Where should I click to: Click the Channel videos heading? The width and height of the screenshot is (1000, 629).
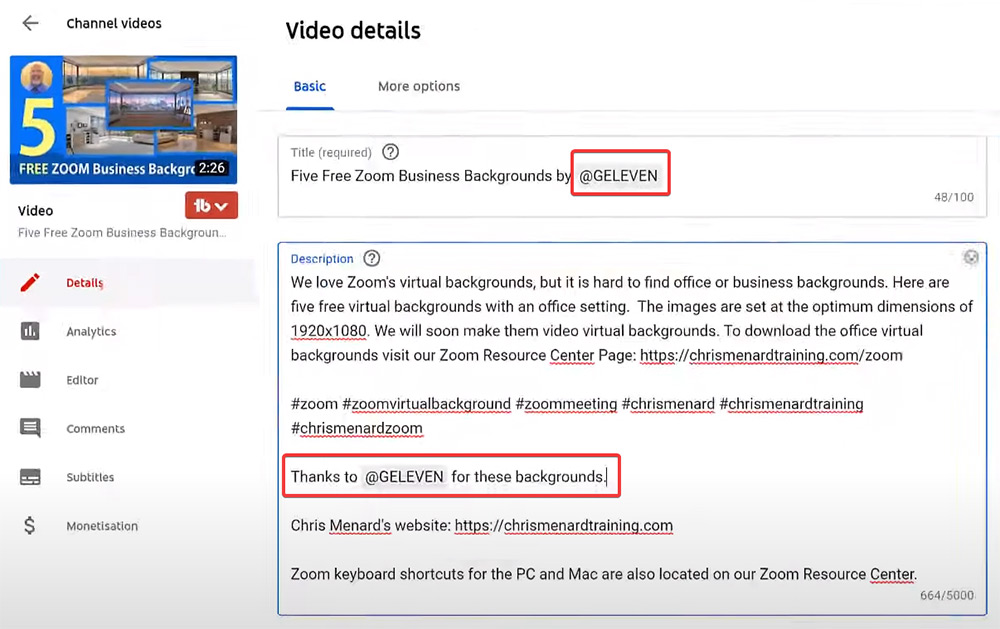[114, 23]
